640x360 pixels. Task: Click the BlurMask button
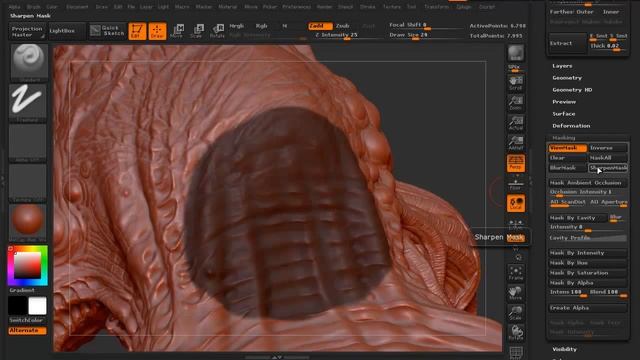(567, 168)
